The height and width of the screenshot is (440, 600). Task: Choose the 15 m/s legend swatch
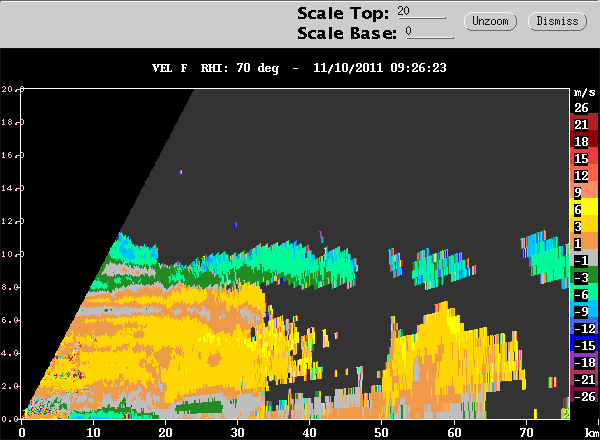(x=581, y=158)
